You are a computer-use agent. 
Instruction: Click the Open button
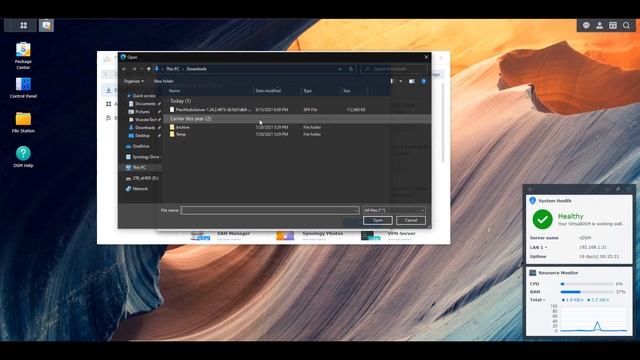tap(378, 220)
